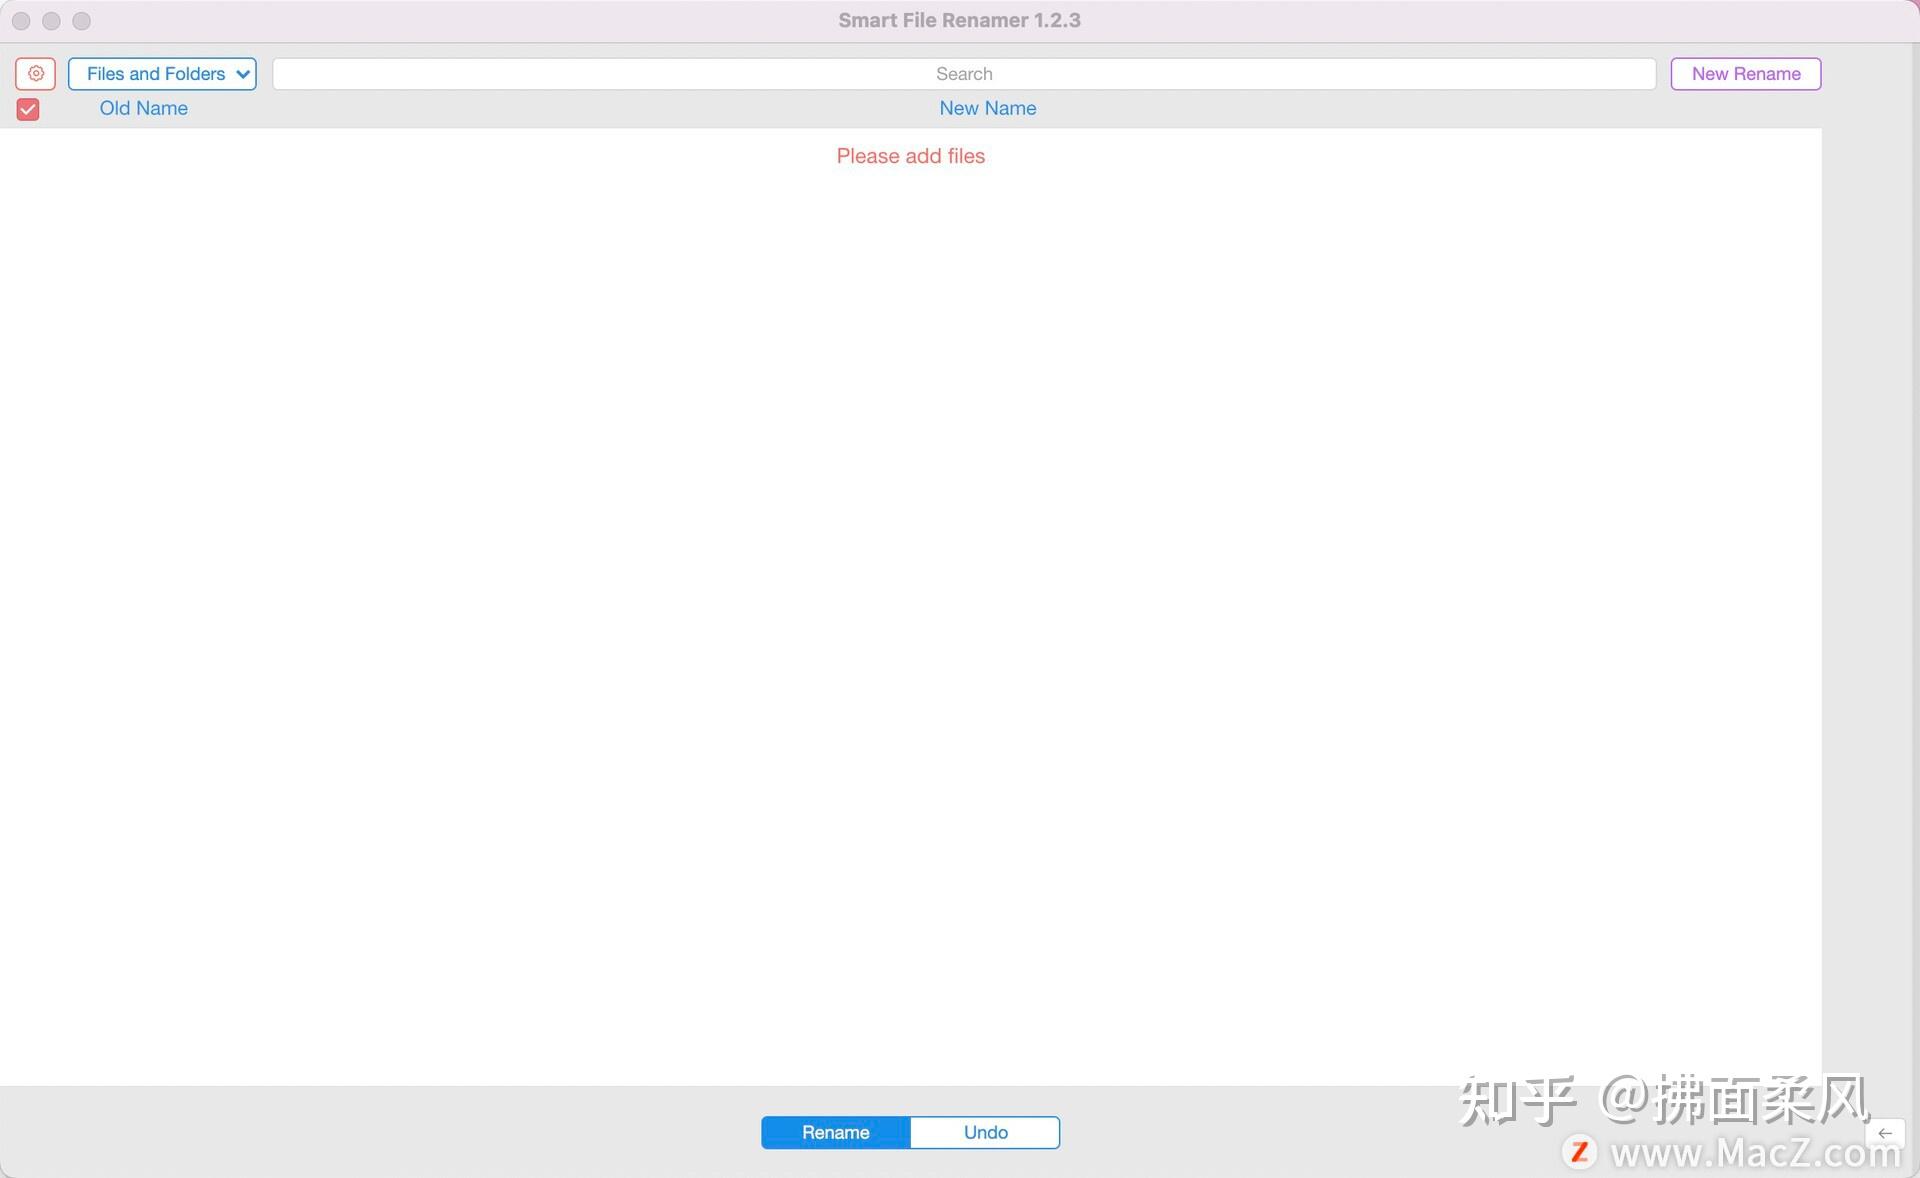Screen dimensions: 1920x1178
Task: Click the Smart File Renamer 1.2.3 title
Action: pos(959,20)
